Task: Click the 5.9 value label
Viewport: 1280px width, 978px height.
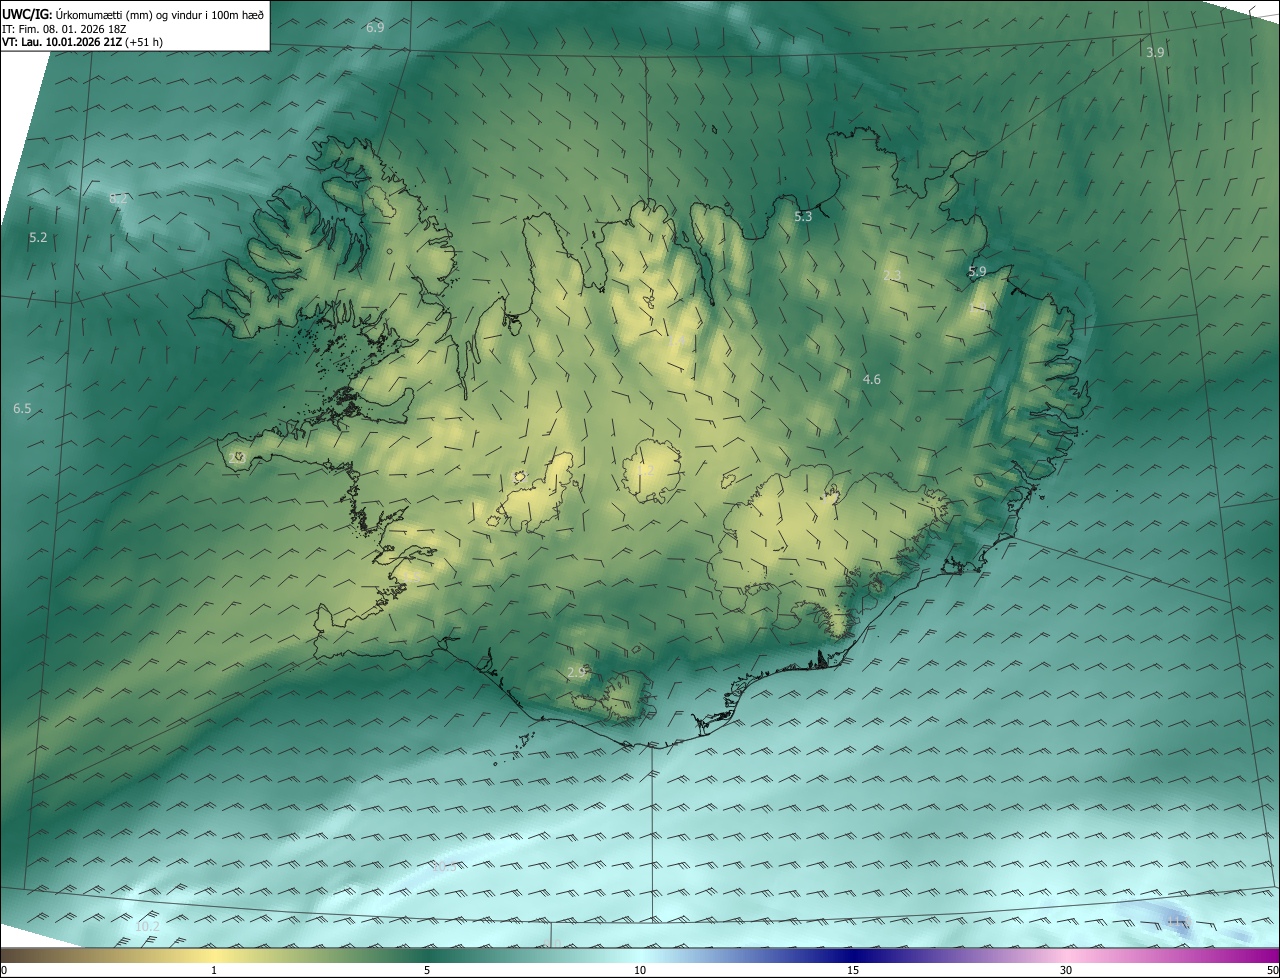Action: click(977, 271)
